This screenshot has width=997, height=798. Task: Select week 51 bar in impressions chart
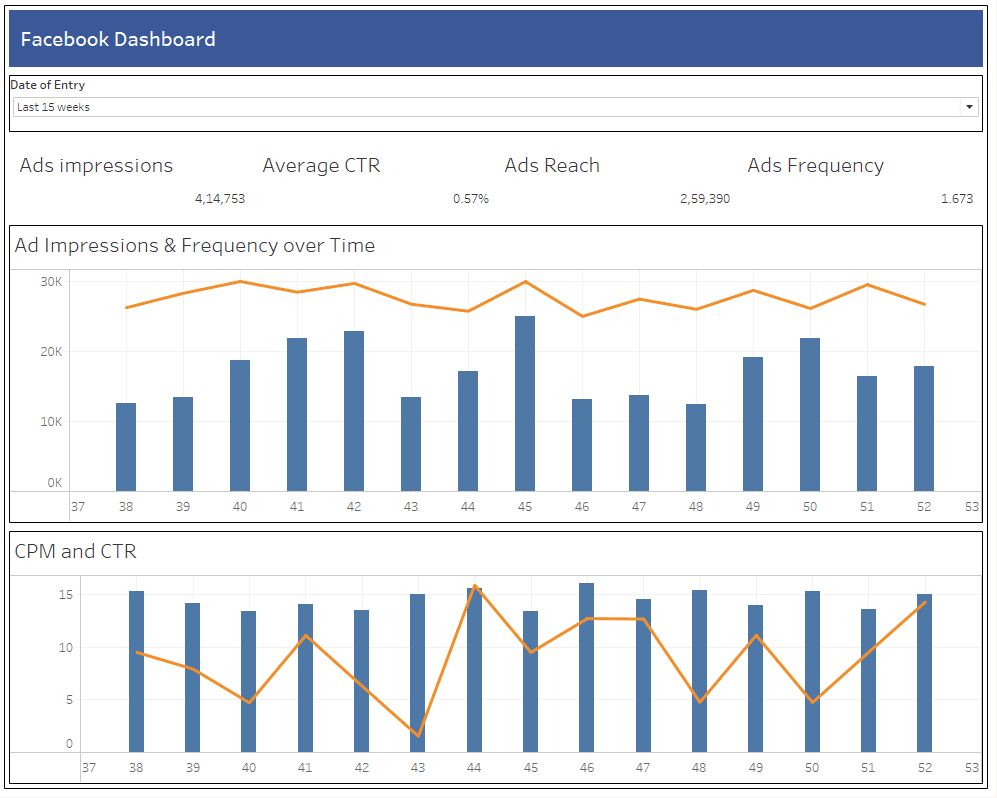click(867, 434)
